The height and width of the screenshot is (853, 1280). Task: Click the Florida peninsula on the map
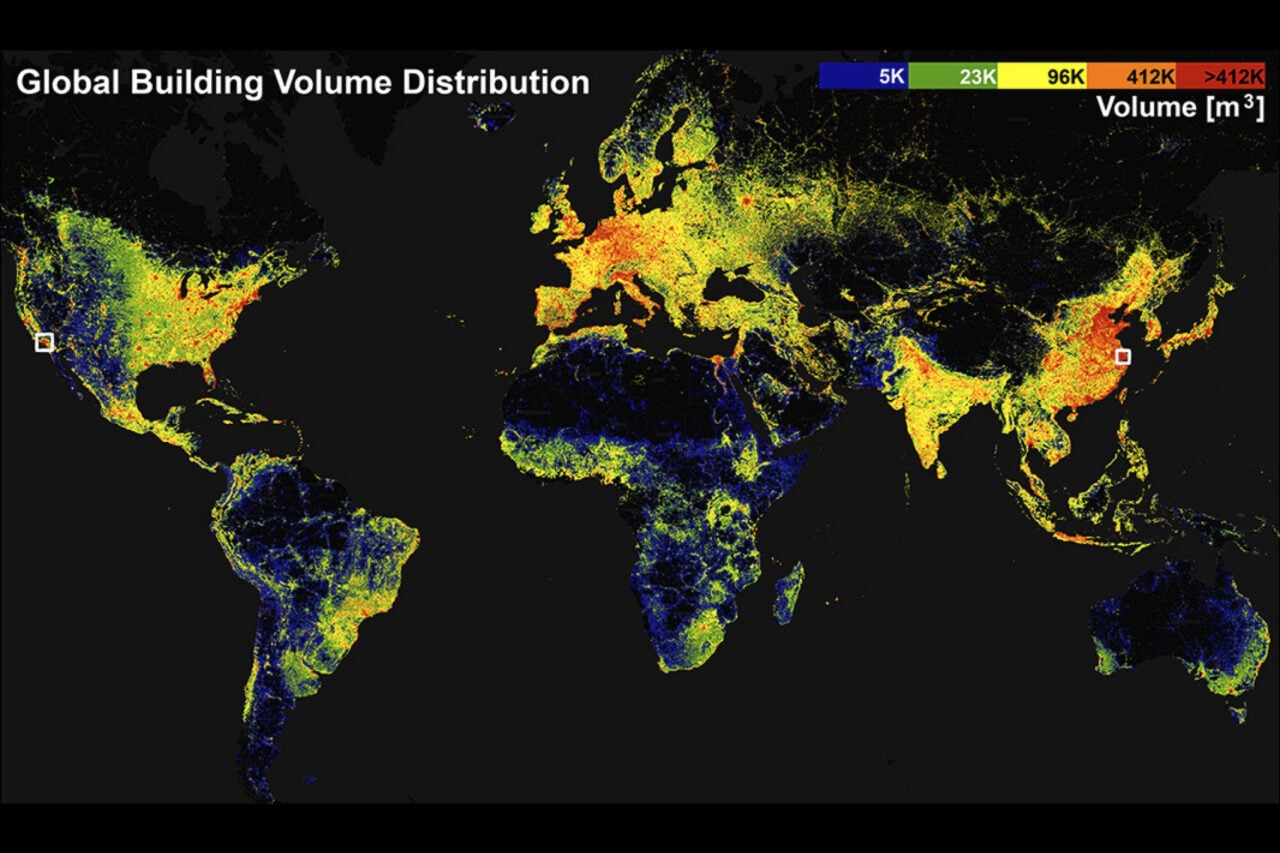pyautogui.click(x=209, y=368)
